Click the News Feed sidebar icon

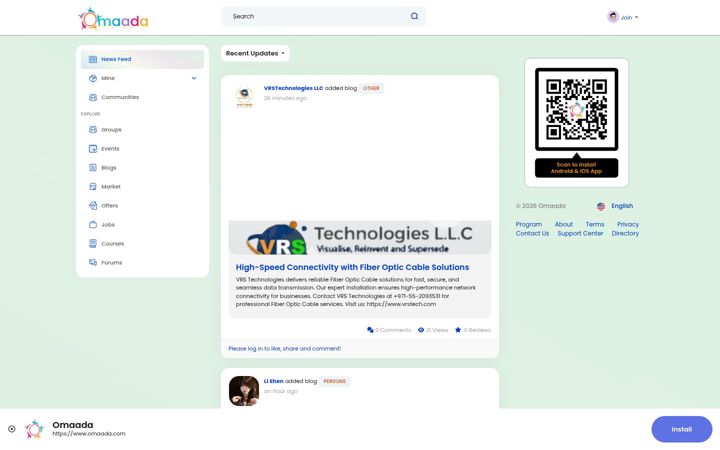(93, 59)
